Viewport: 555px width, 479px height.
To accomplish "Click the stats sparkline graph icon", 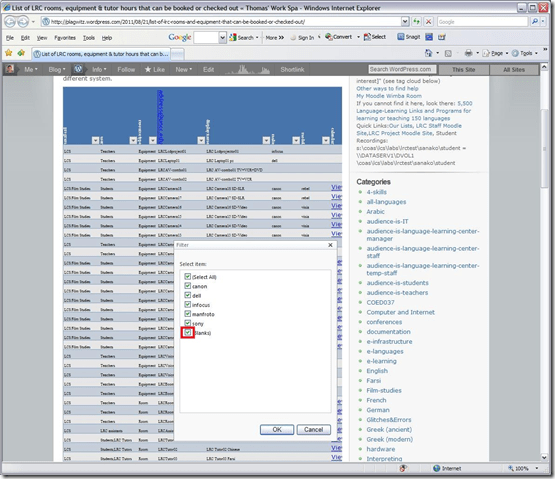I will 247,69.
